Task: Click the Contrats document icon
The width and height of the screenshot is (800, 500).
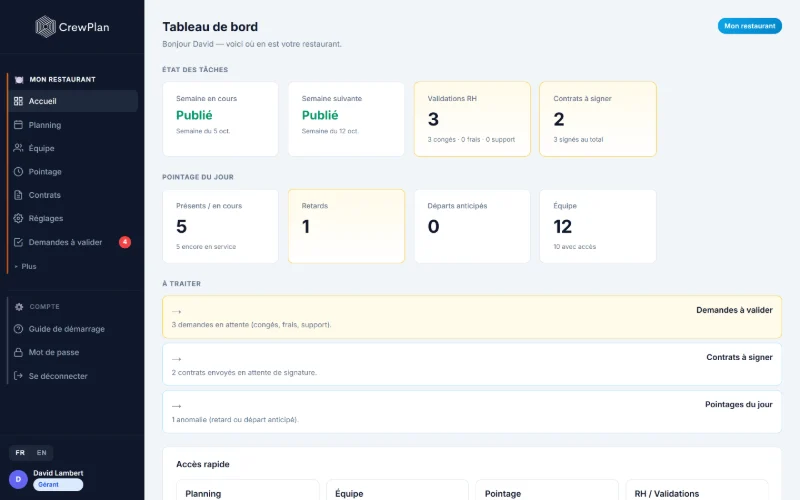Action: 18,195
